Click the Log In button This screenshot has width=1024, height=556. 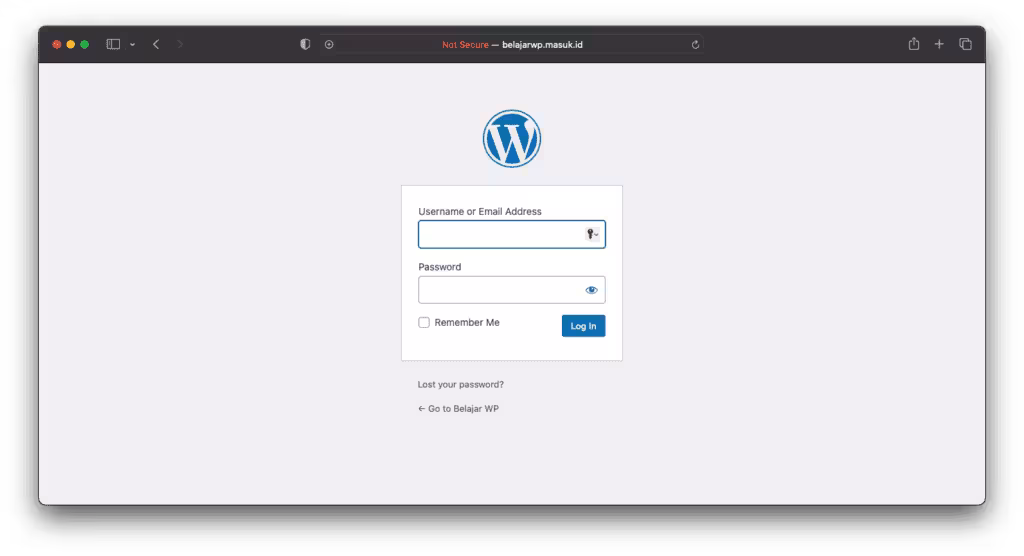coord(583,326)
